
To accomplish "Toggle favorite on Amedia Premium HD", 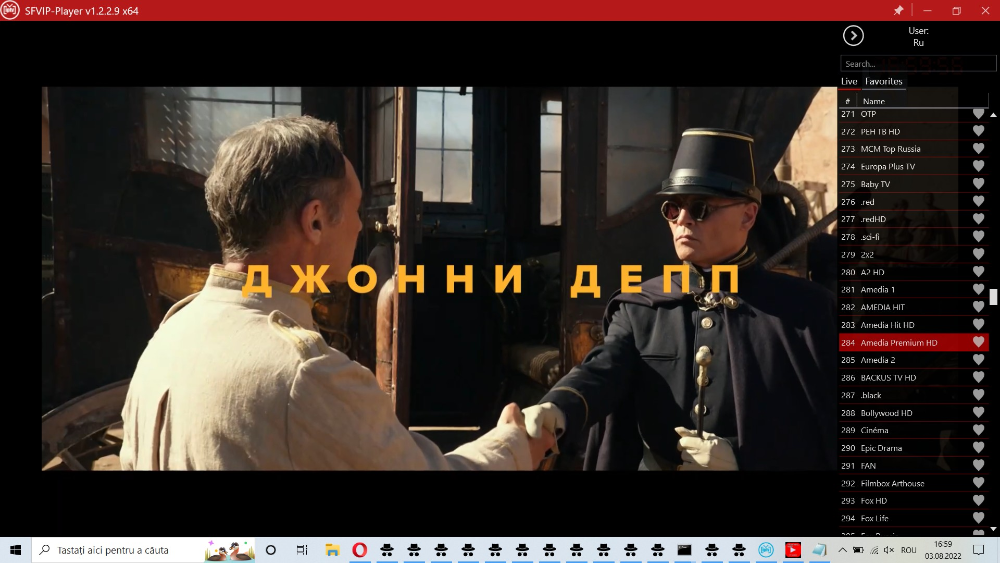I will point(978,342).
